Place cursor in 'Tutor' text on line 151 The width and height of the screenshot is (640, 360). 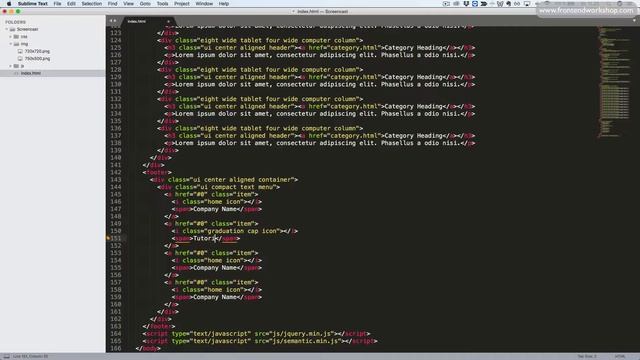pos(203,238)
